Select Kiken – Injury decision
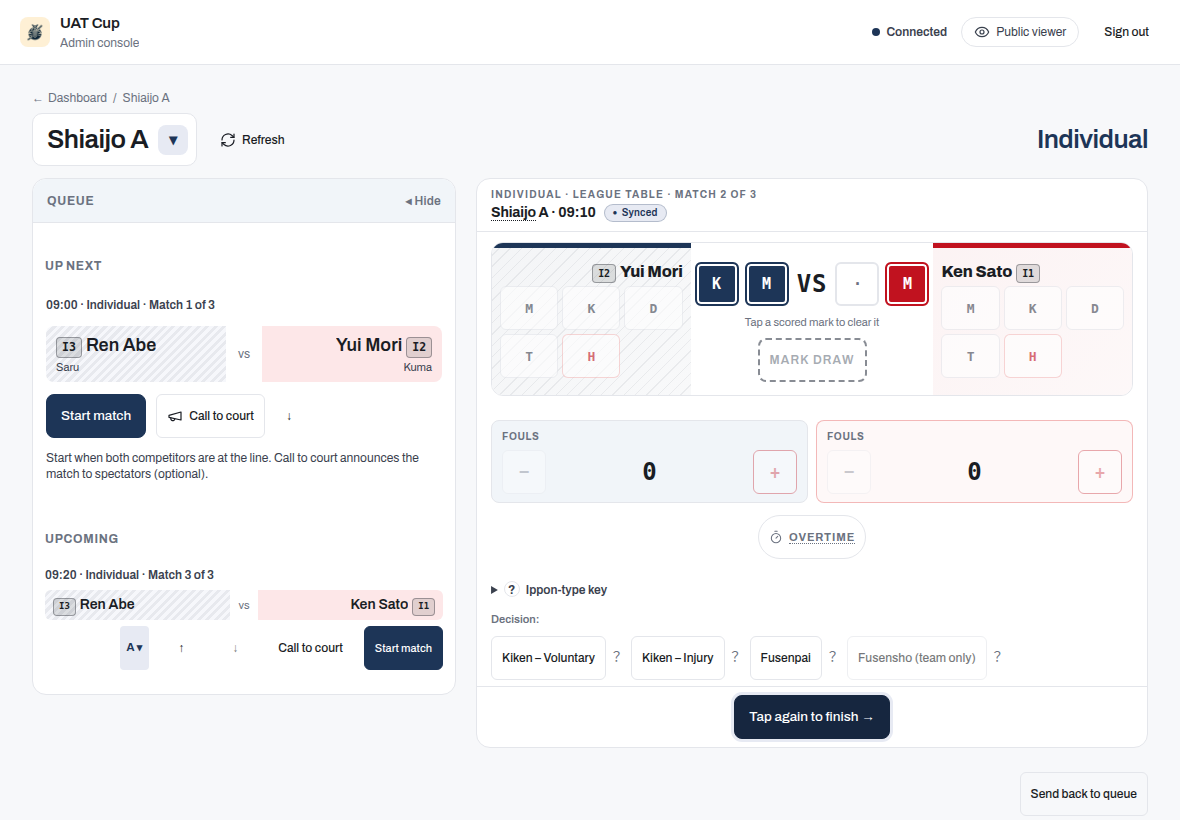The image size is (1180, 820). tap(677, 658)
